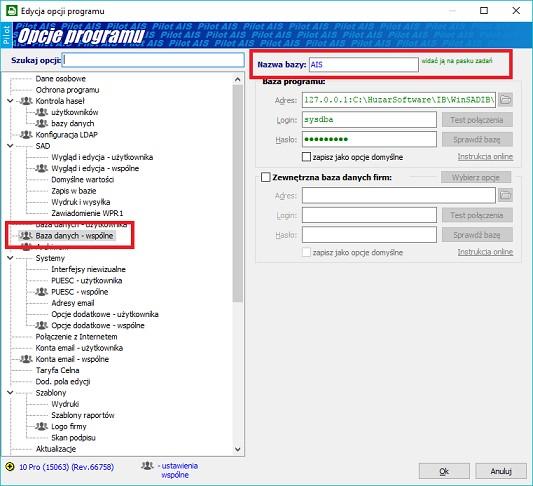Image resolution: width=533 pixels, height=486 pixels.
Task: Click the group icon beside Kontrola haseł
Action: (x=26, y=101)
